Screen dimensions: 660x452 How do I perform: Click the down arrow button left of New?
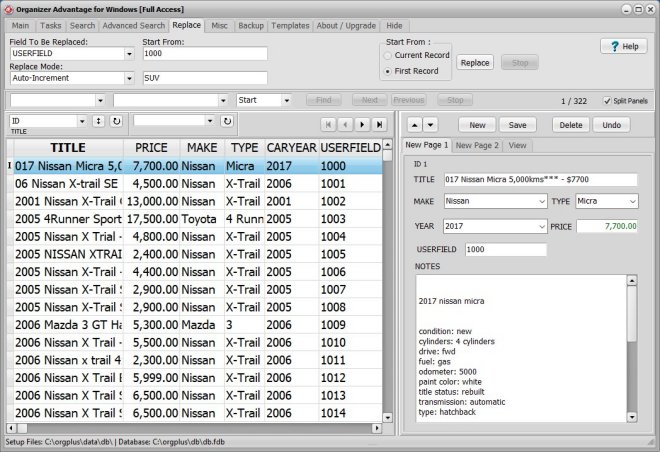[430, 125]
